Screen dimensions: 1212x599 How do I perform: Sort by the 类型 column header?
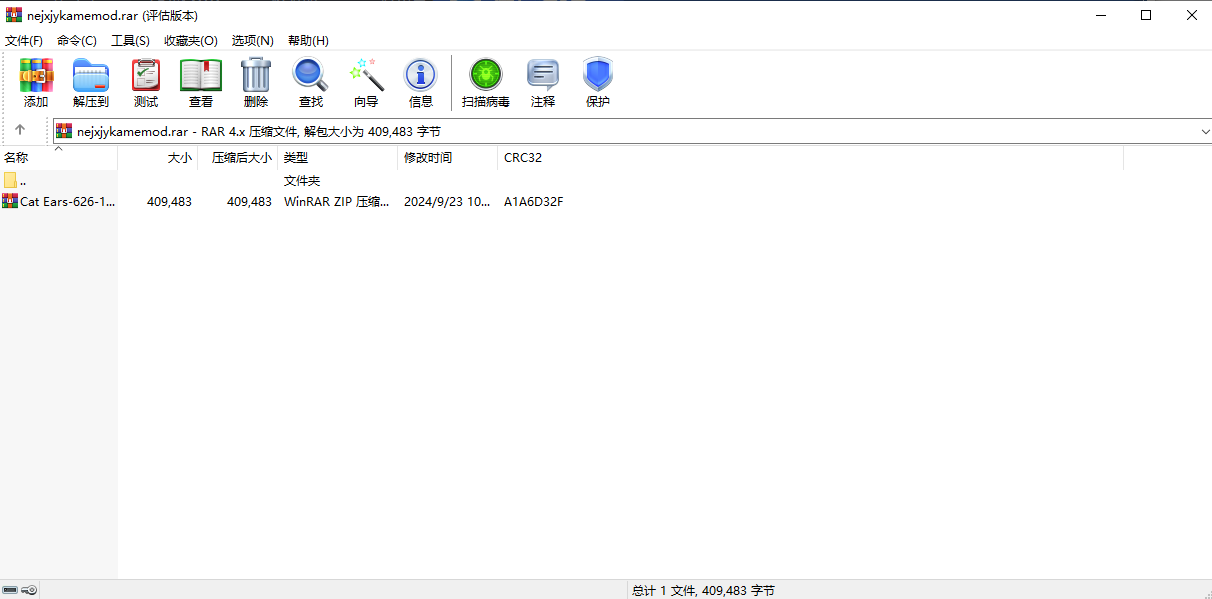(338, 158)
